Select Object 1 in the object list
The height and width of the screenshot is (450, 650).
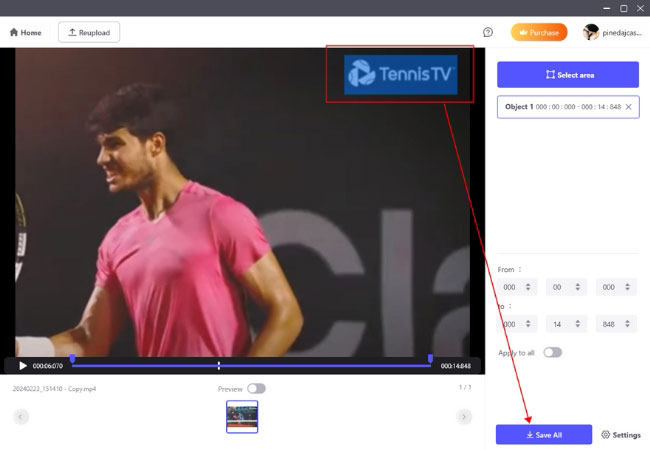pyautogui.click(x=560, y=107)
